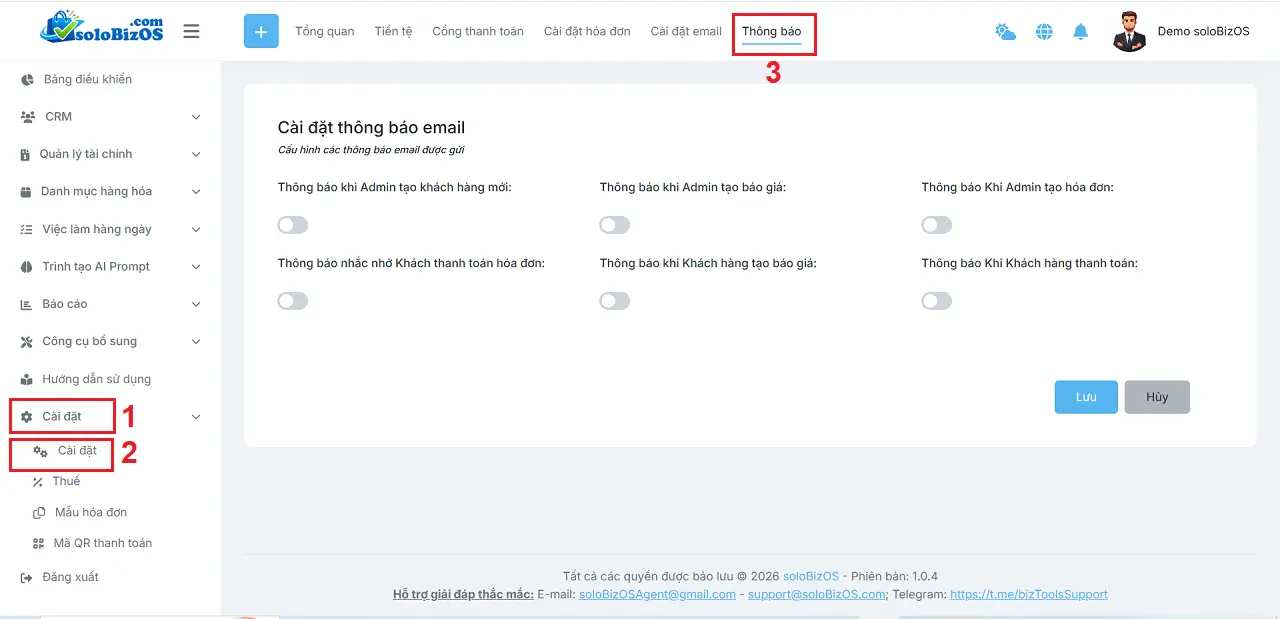Expand Quản lý tài chính chevron
This screenshot has height=619, width=1280.
pyautogui.click(x=196, y=154)
